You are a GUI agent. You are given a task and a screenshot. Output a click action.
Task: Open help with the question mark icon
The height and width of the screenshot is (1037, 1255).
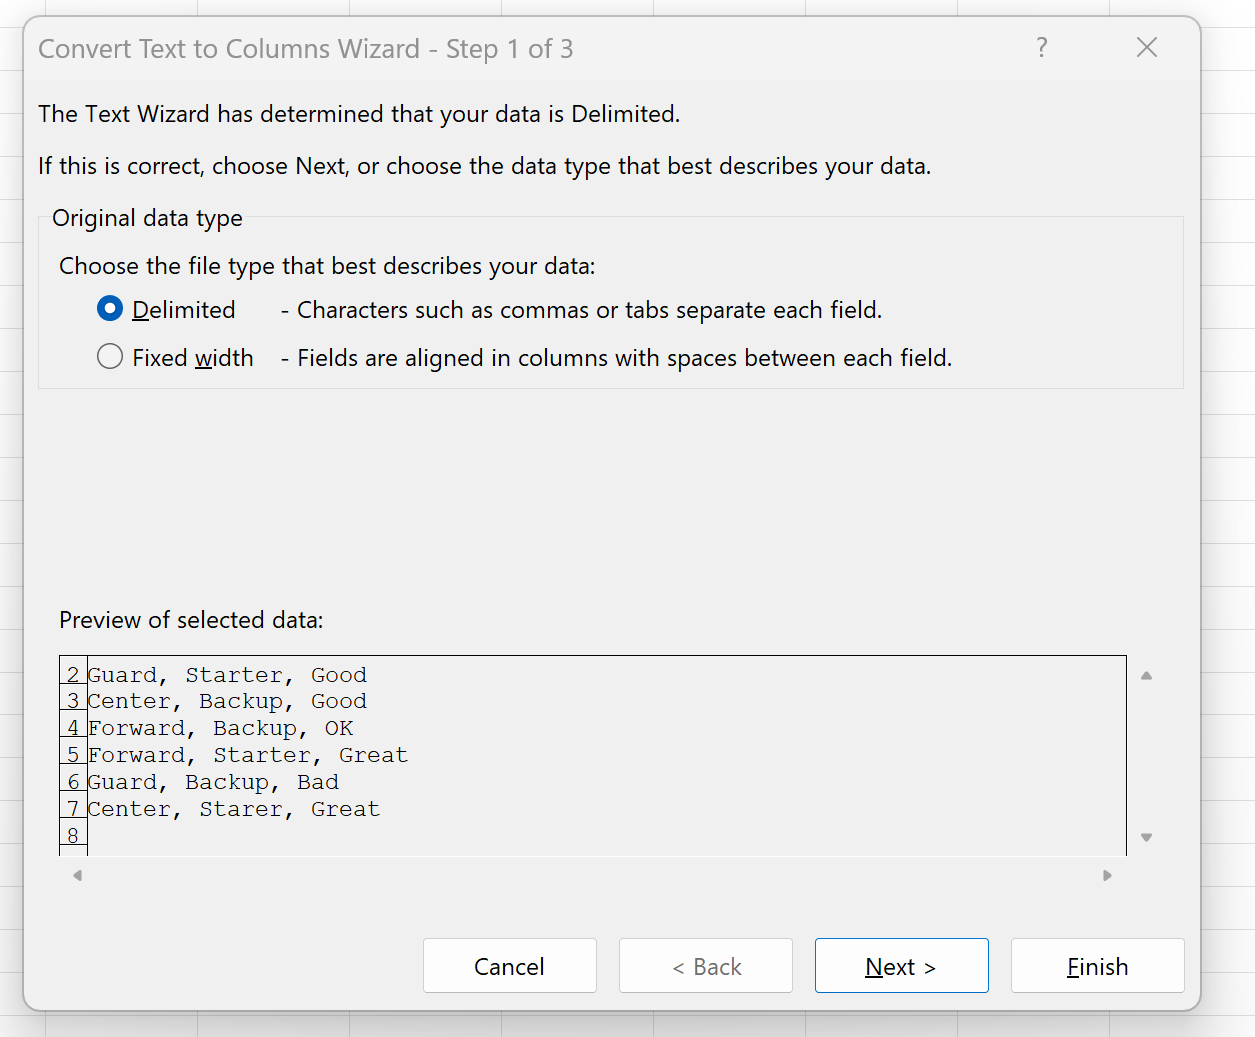[x=1042, y=47]
